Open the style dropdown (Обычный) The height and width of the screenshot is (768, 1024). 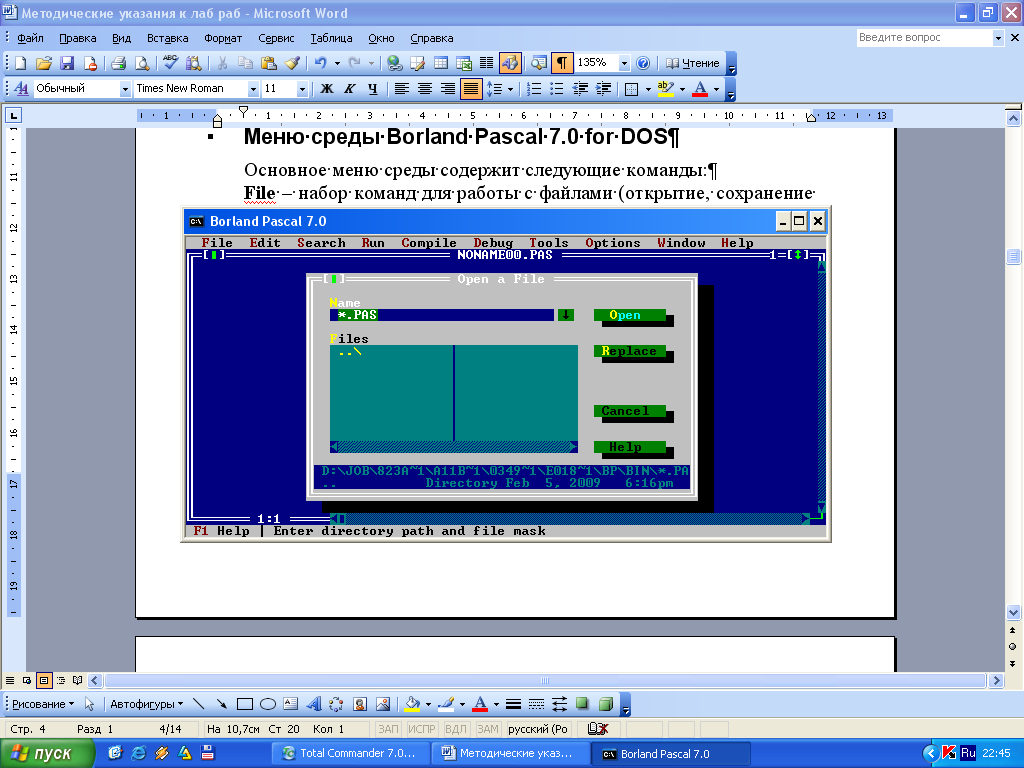(x=125, y=89)
